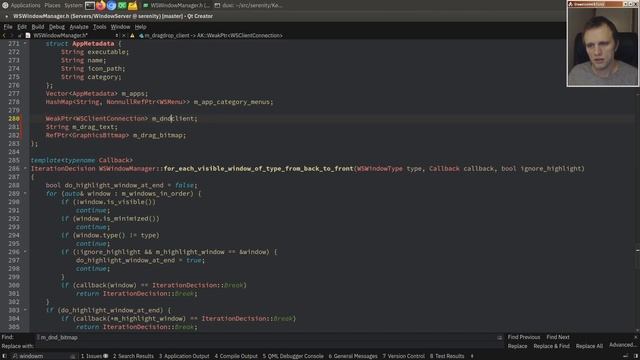Screen dimensions: 640x360
Task: Launch the terminal from the top panel
Action: click(x=90, y=5)
